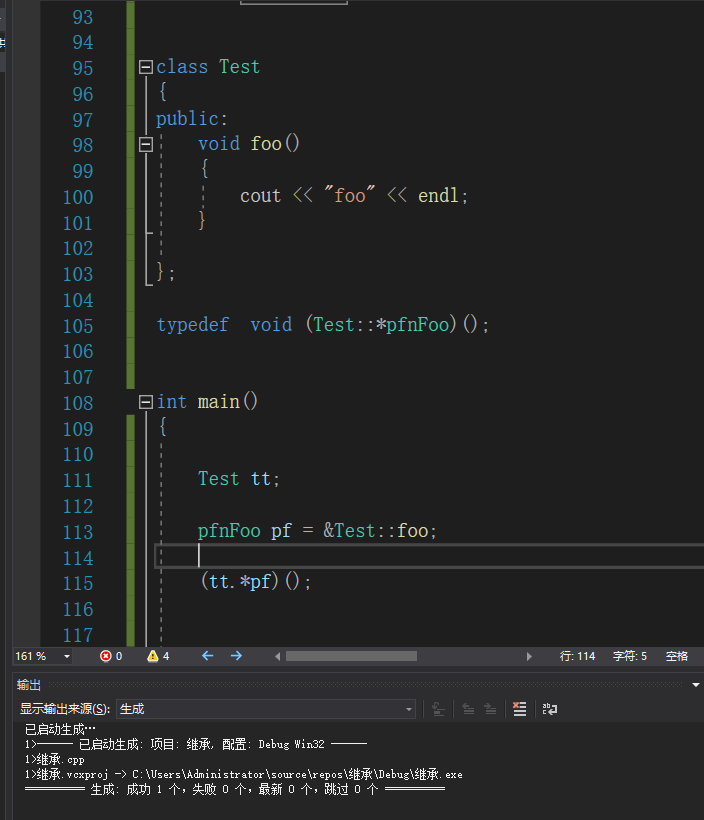
Task: Go to next message in output
Action: [x=490, y=709]
